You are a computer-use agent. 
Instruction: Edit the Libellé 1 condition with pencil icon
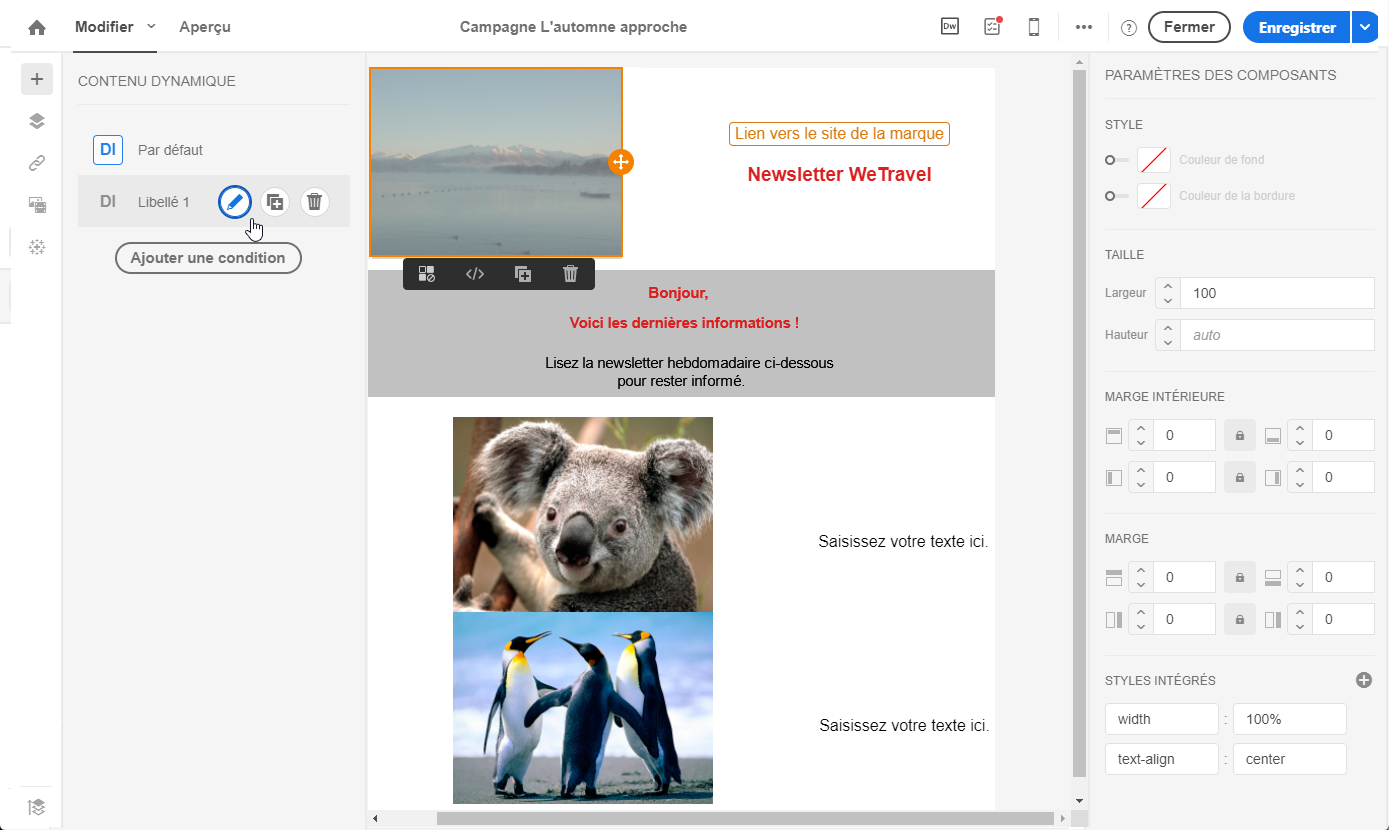235,202
